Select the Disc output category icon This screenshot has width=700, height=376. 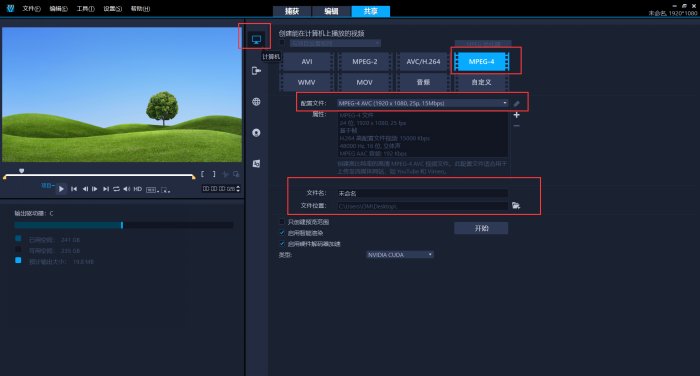(x=256, y=133)
